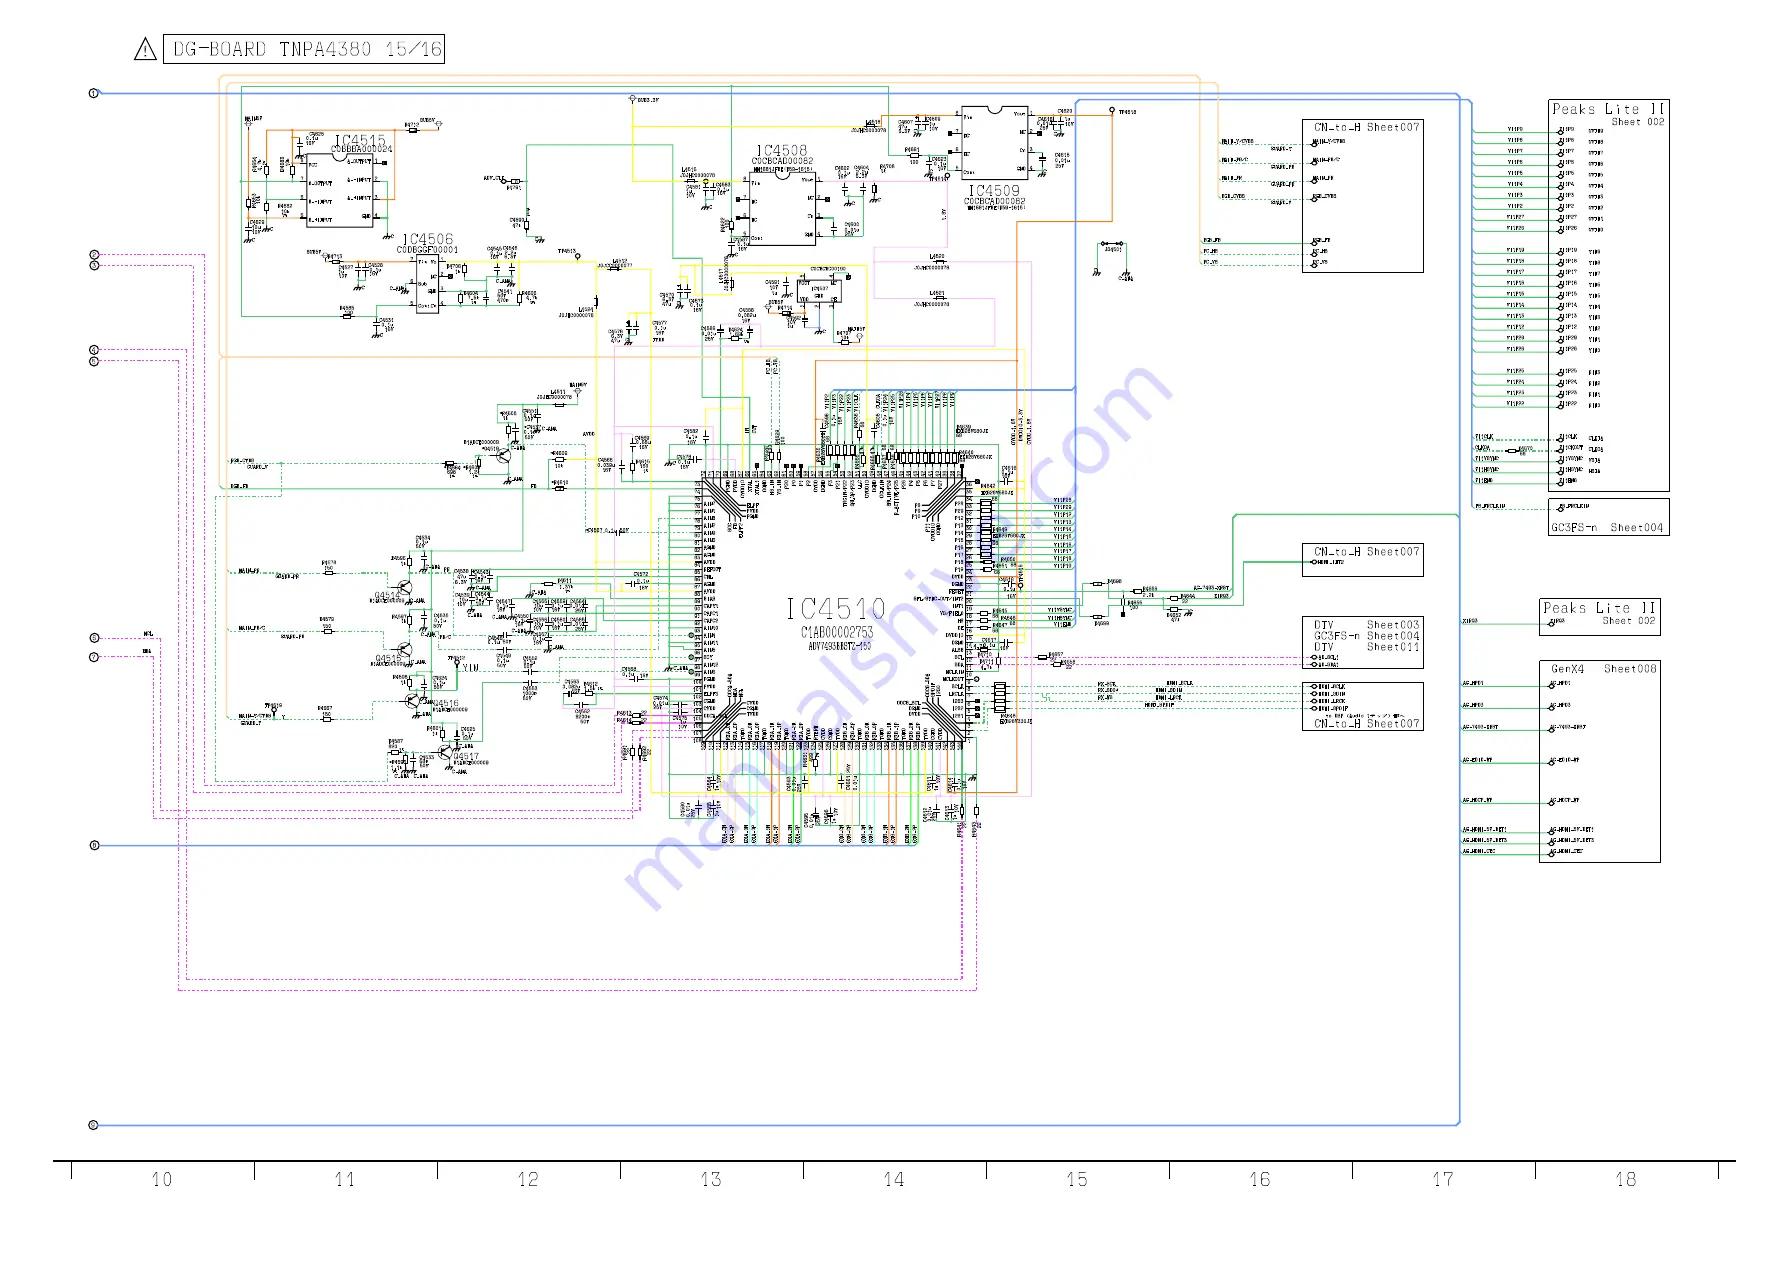The image size is (1787, 1263).
Task: Select the IC4506 component label
Action: (427, 240)
